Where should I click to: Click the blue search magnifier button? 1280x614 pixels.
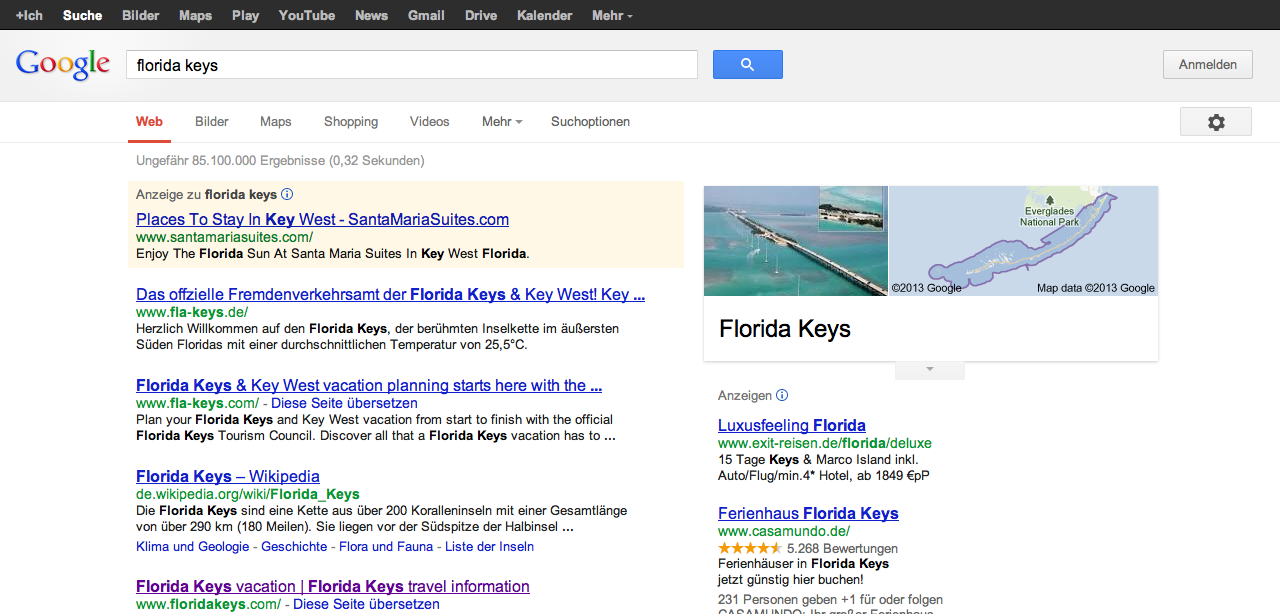coord(747,65)
